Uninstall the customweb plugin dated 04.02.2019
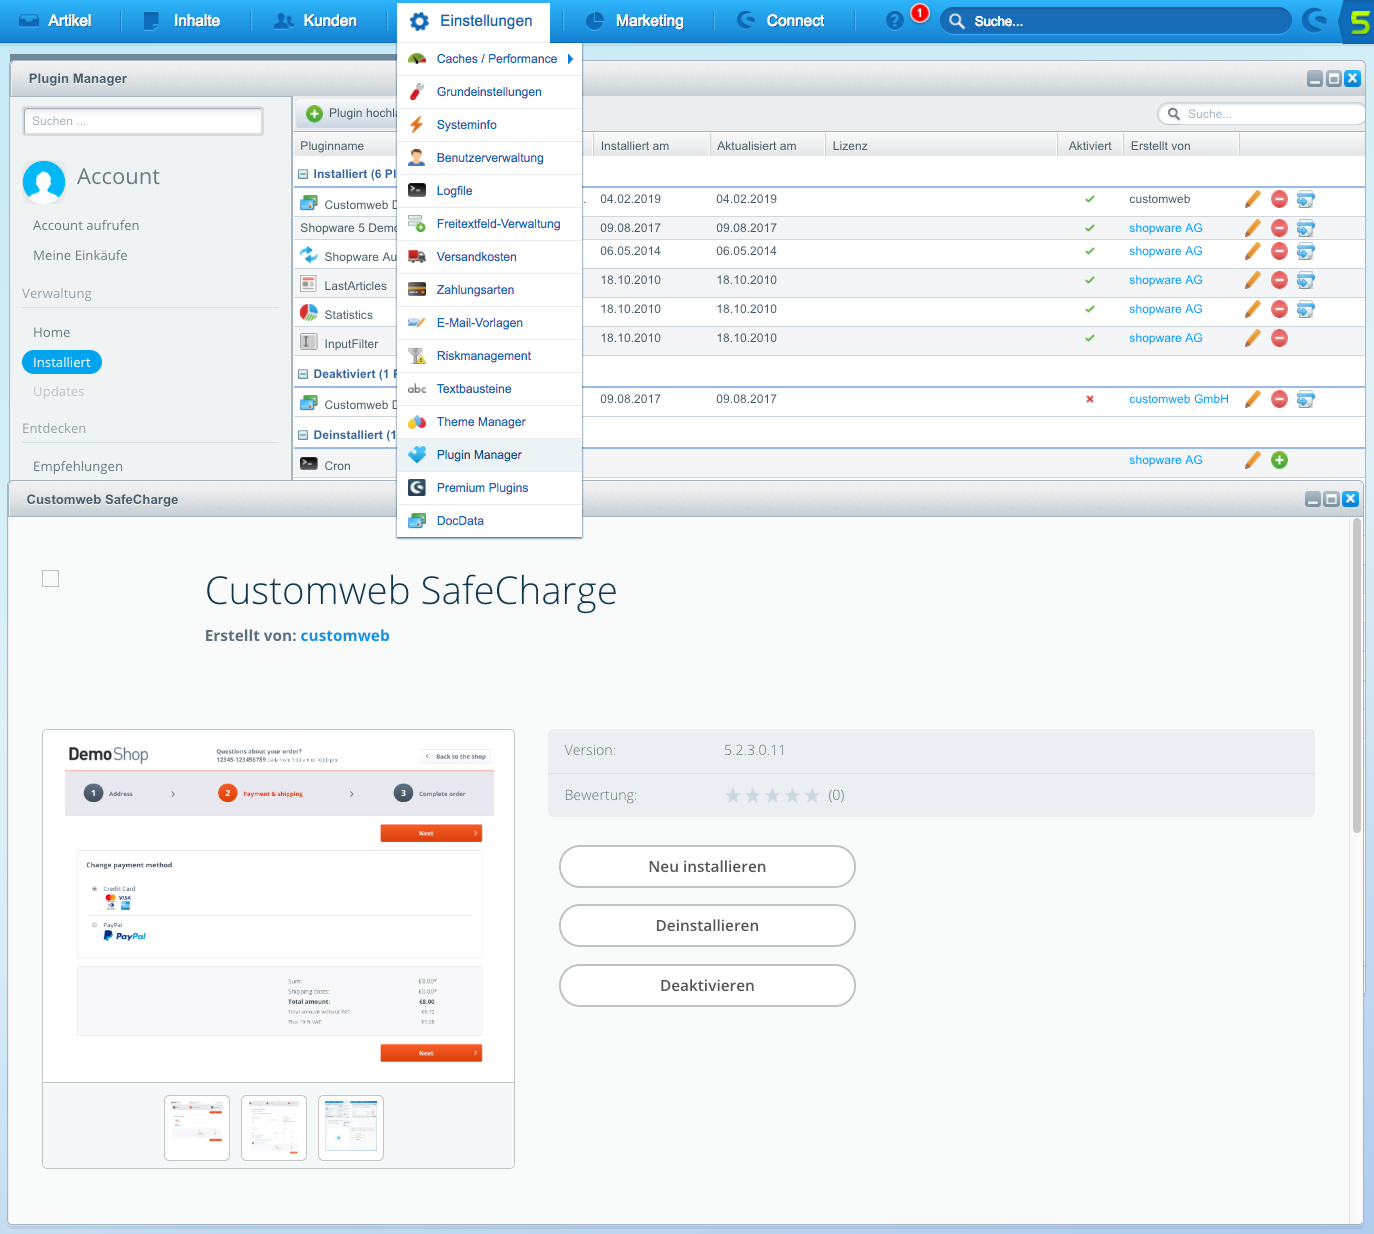The width and height of the screenshot is (1374, 1234). pos(1279,199)
